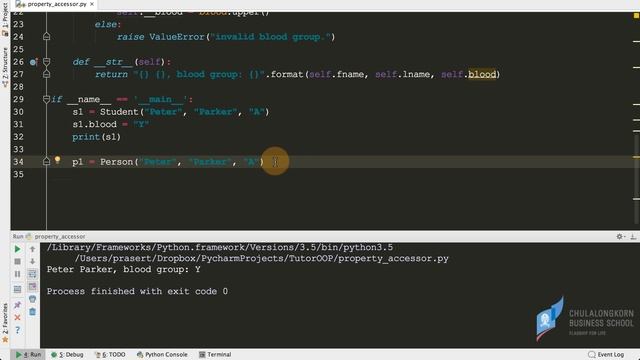
Task: Open the Terminal tool window
Action: [215, 355]
